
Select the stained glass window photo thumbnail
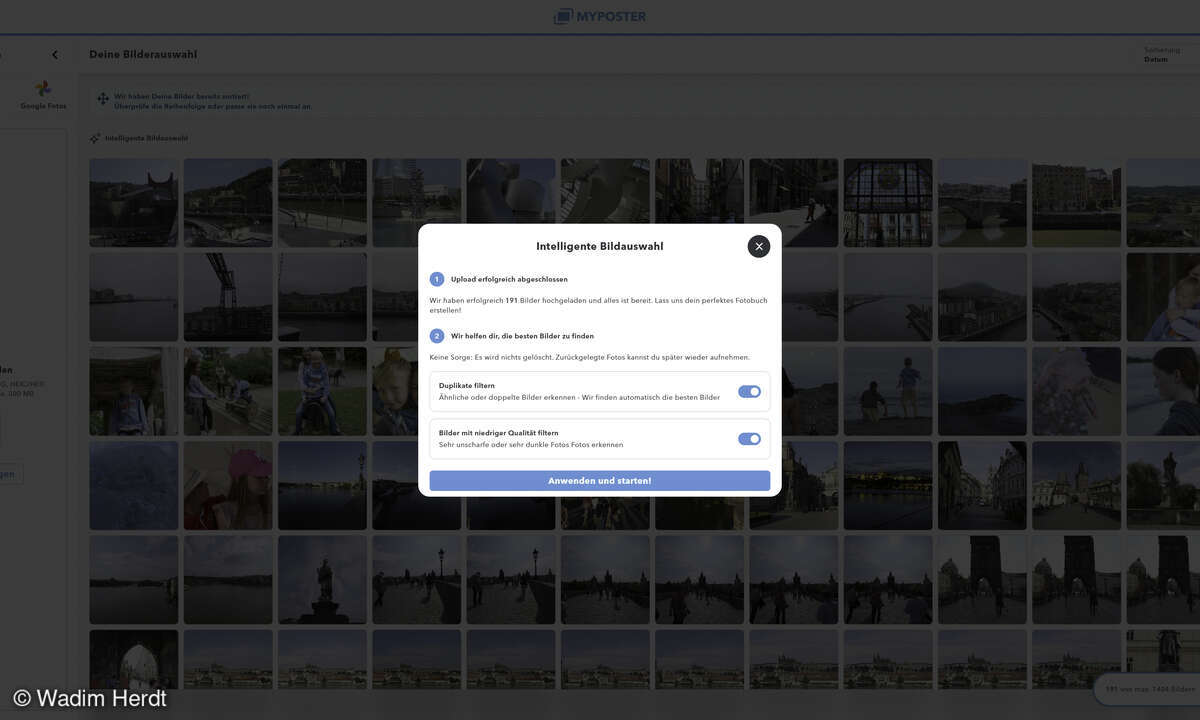[887, 202]
